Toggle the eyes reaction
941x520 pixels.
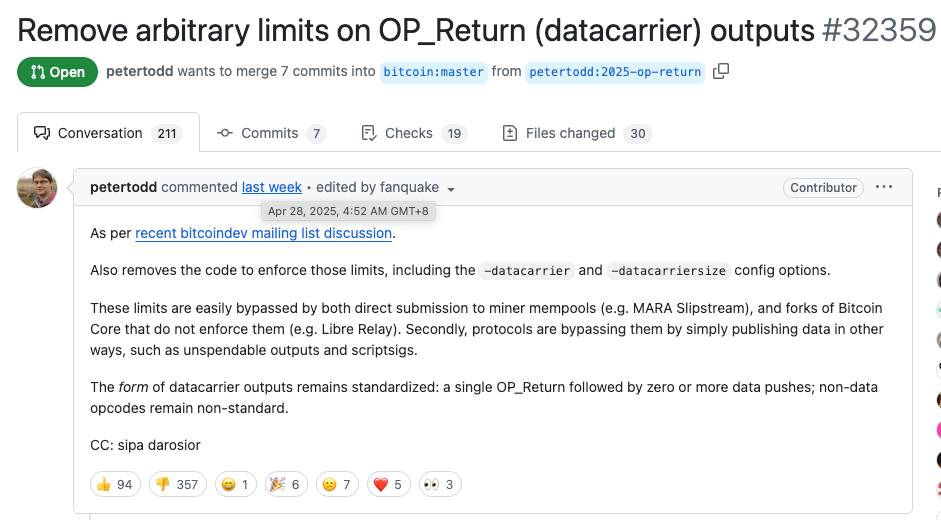tap(440, 485)
